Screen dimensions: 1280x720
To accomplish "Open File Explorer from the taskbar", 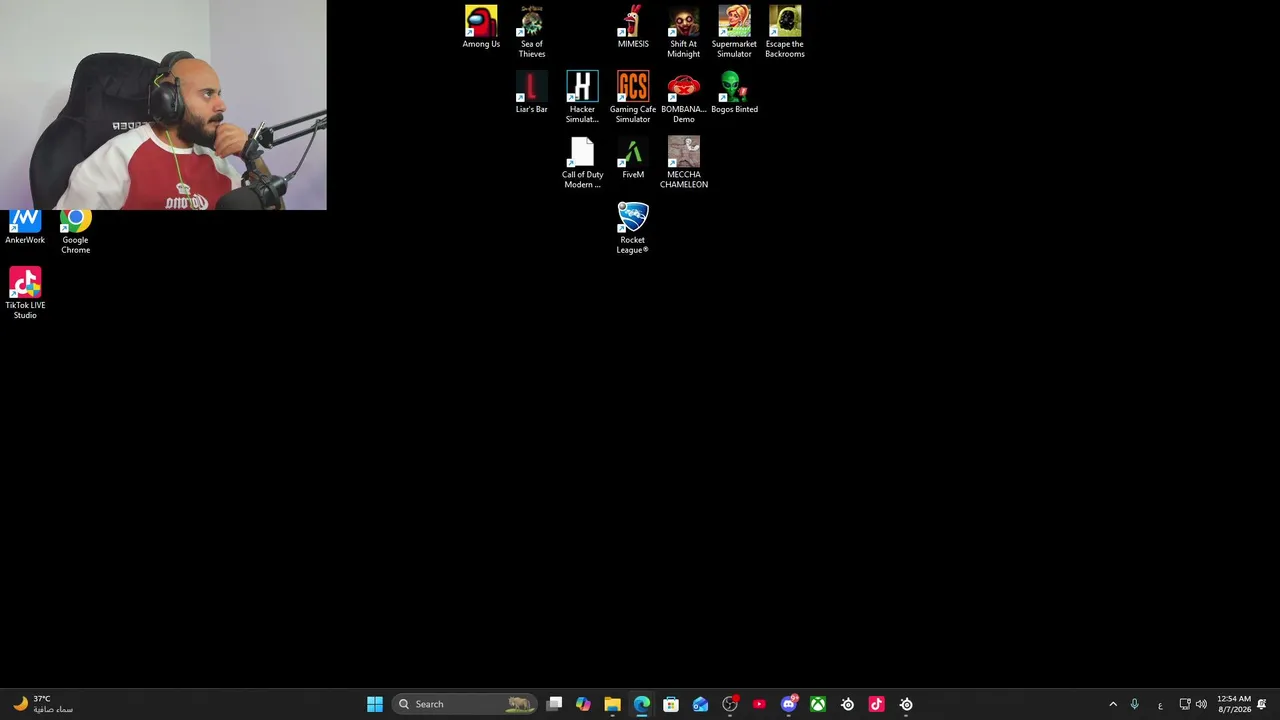I will (612, 704).
